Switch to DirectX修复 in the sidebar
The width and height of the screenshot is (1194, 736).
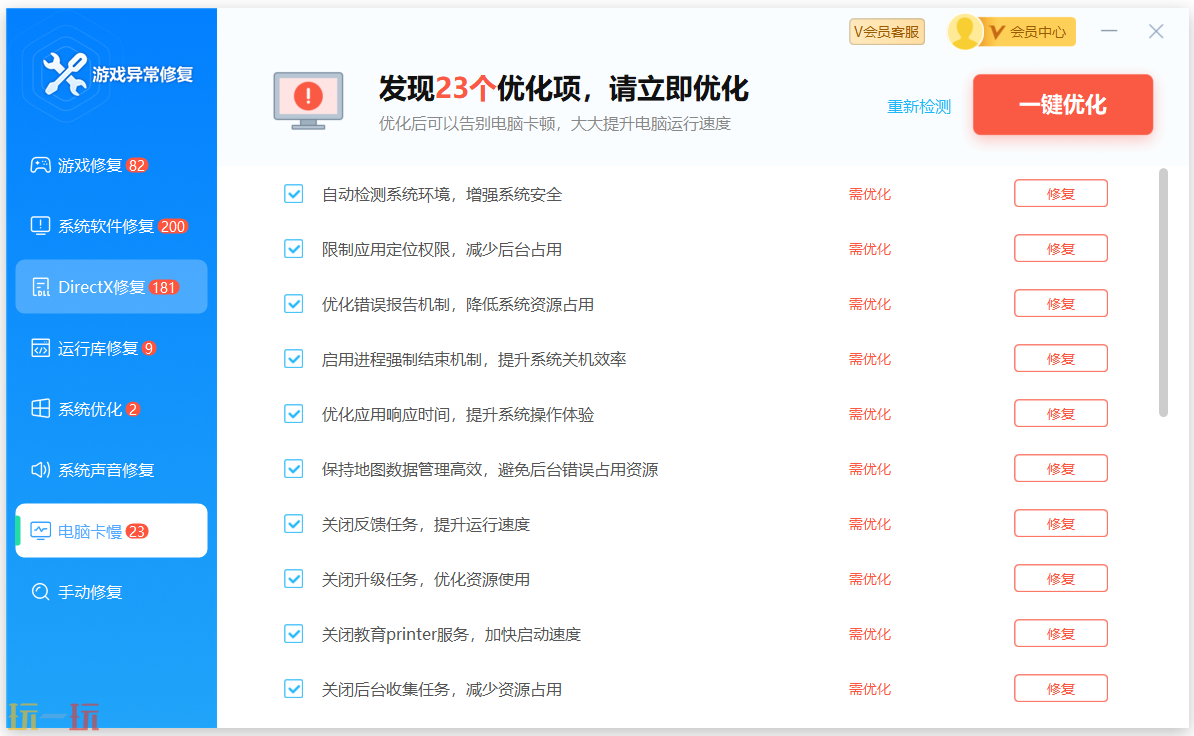click(x=40, y=286)
